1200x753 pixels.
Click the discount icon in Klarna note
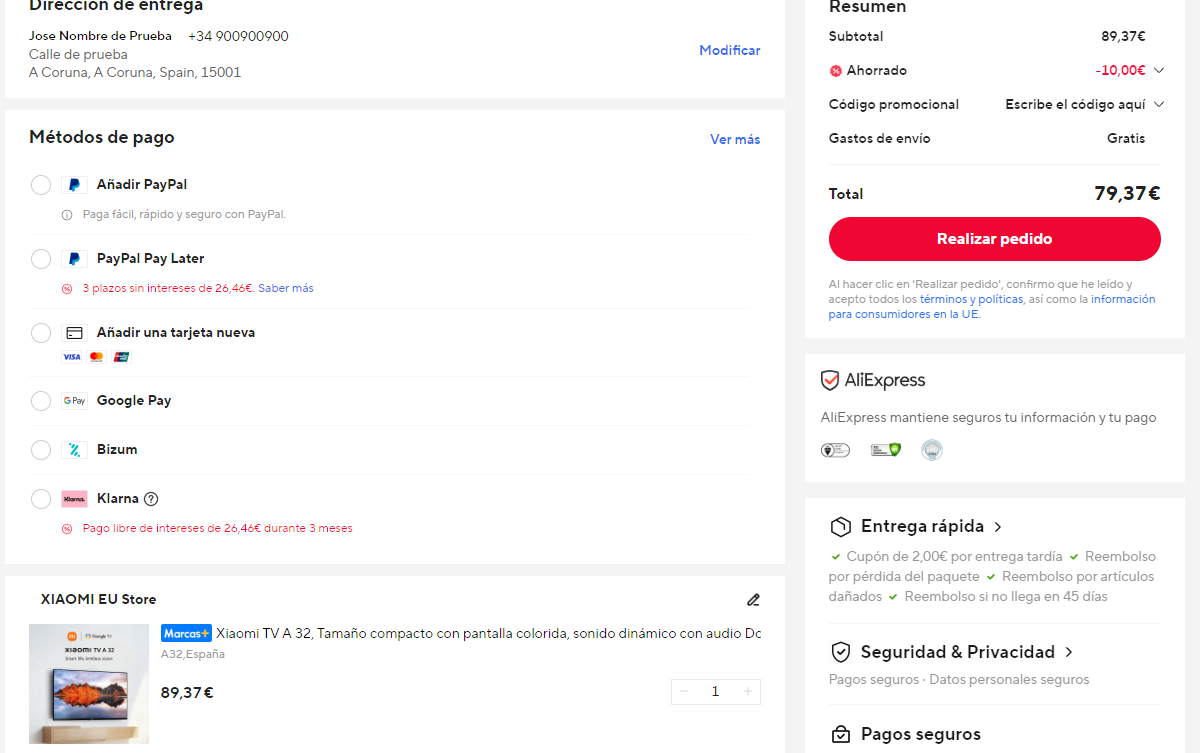(x=67, y=529)
